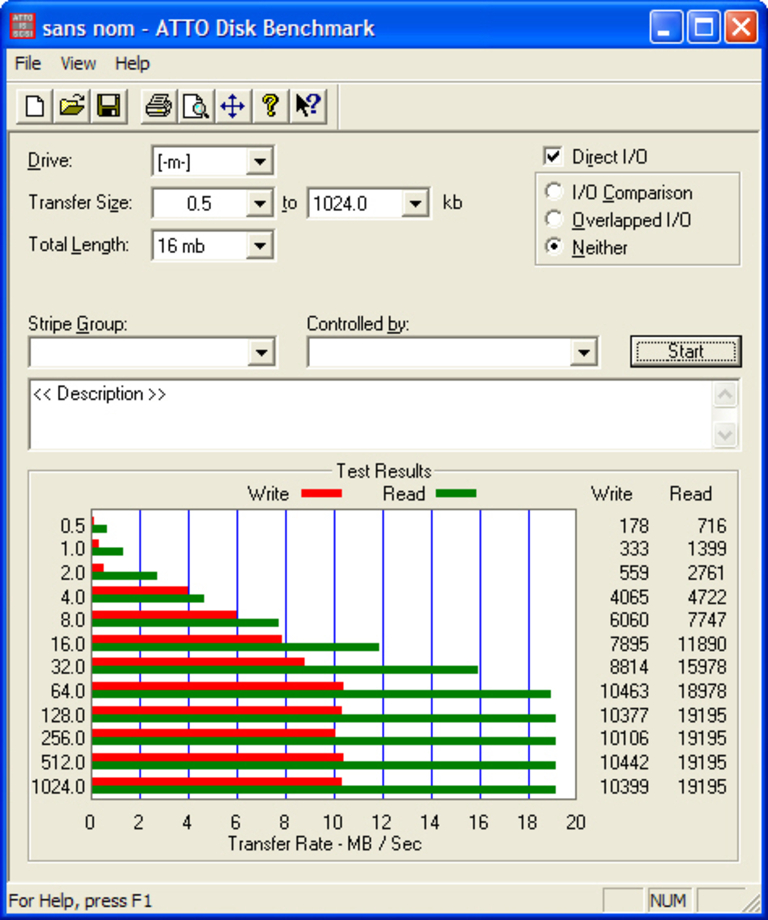Open the File menu

tap(28, 63)
